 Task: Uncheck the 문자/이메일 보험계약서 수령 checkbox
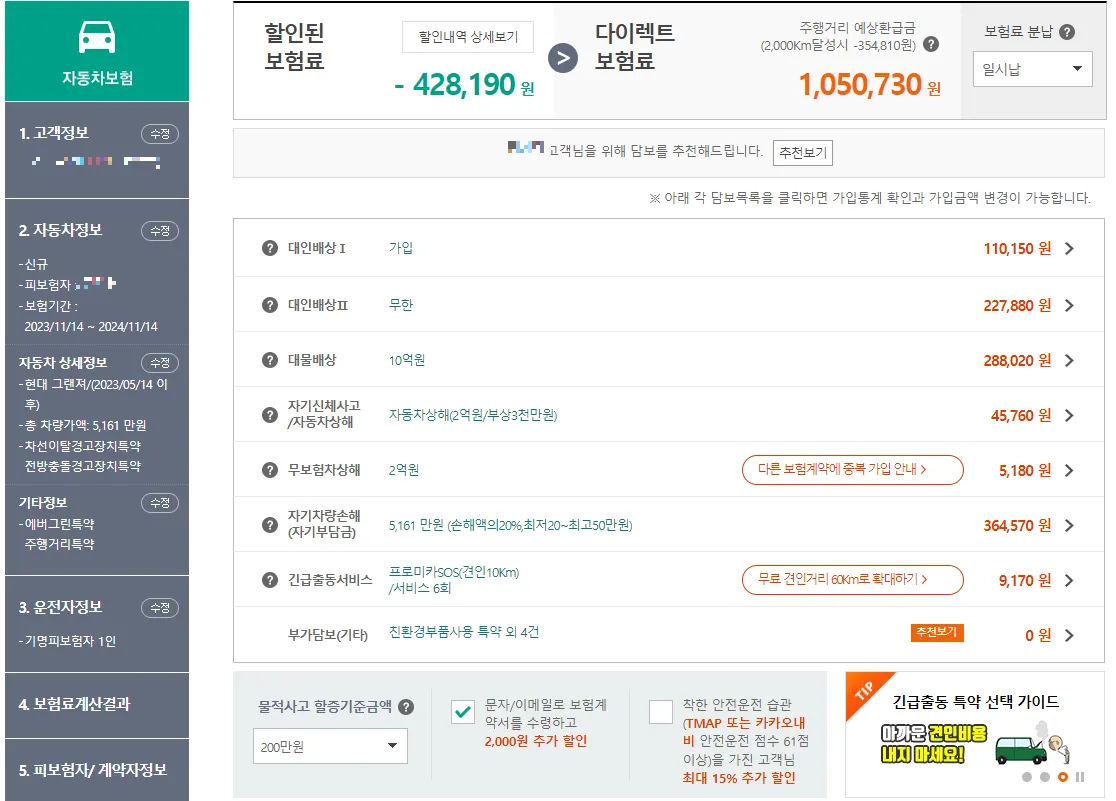[x=462, y=713]
